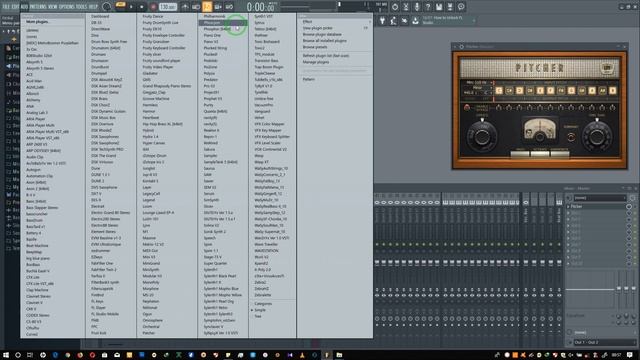
Task: Open the EDIT menu
Action: coord(16,7)
